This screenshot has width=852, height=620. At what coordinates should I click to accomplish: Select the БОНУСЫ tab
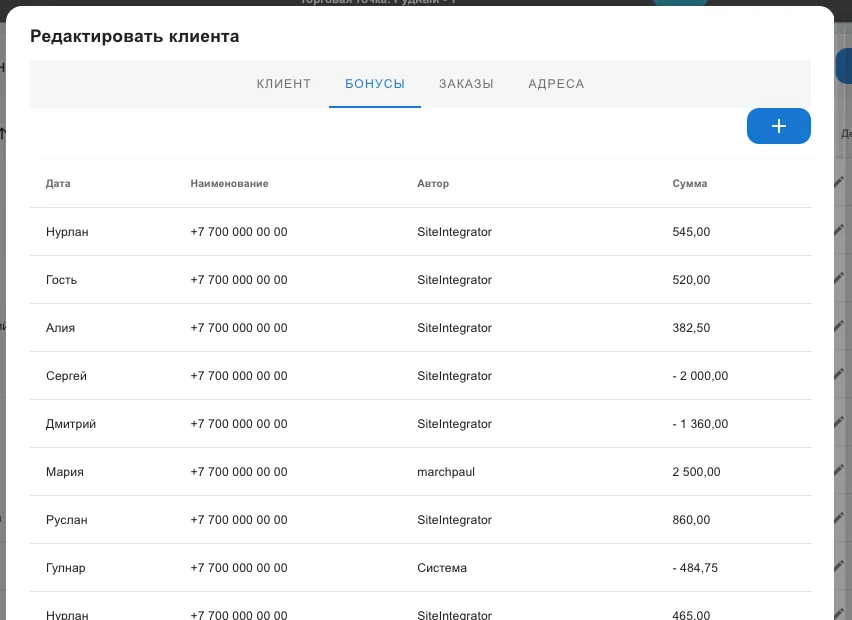point(375,84)
